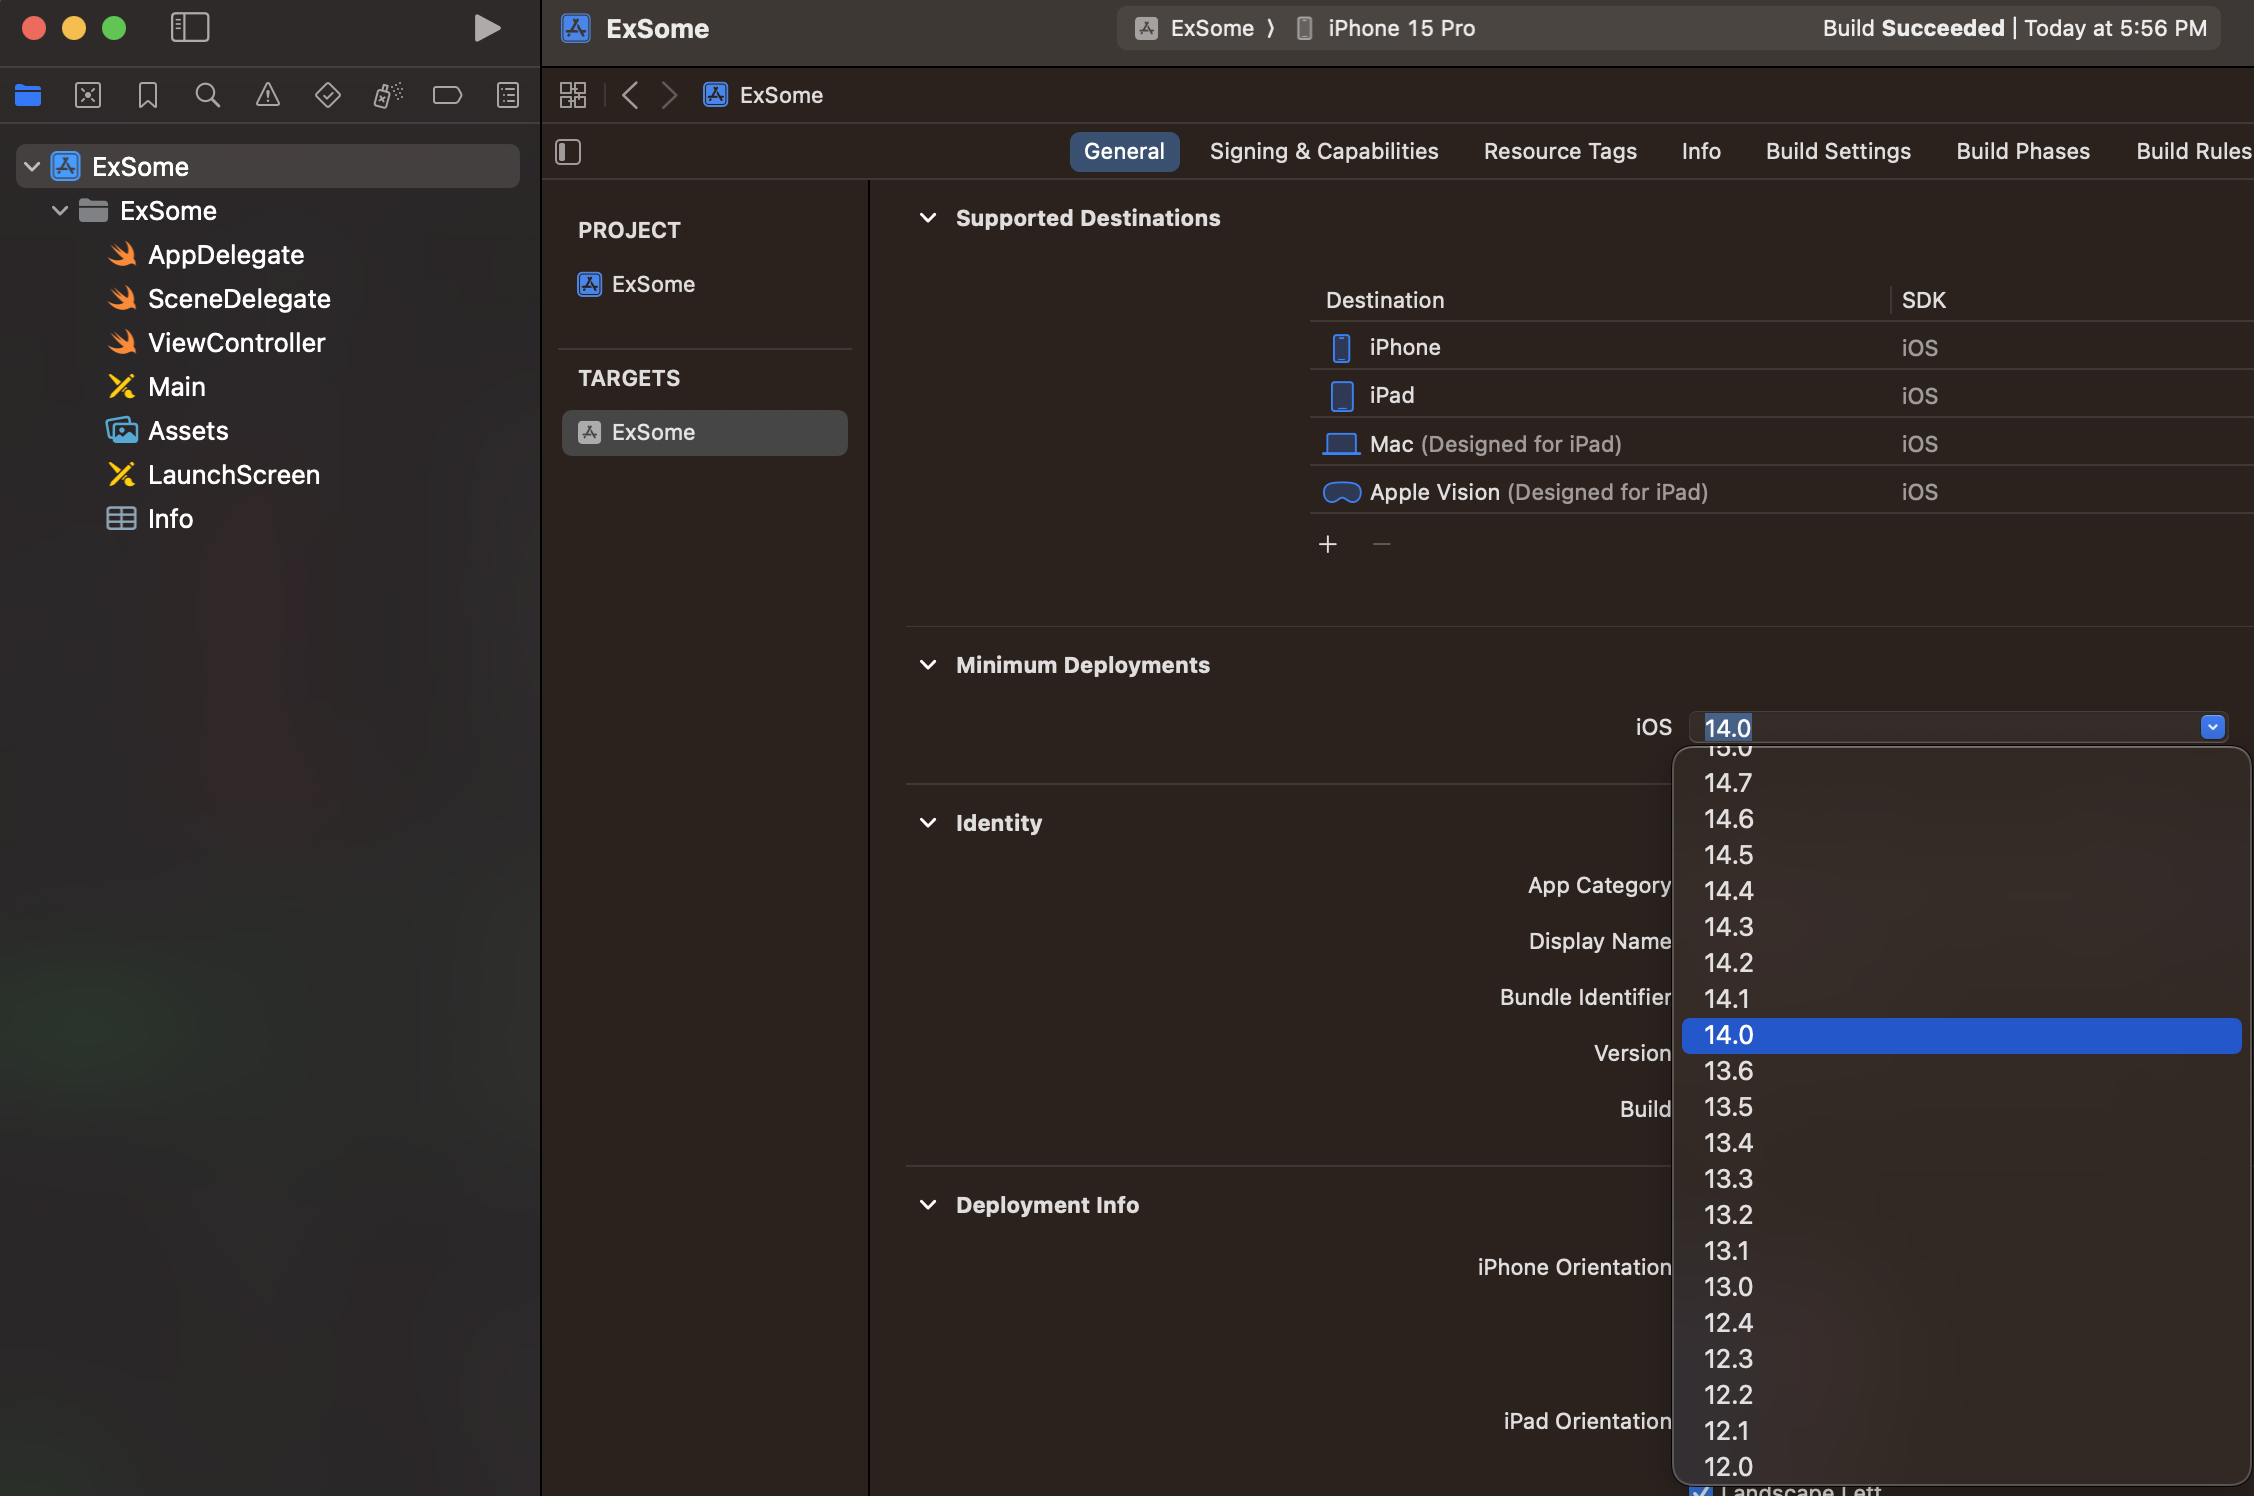Collapse the Supported Destinations section
Image resolution: width=2254 pixels, height=1496 pixels.
tap(928, 218)
